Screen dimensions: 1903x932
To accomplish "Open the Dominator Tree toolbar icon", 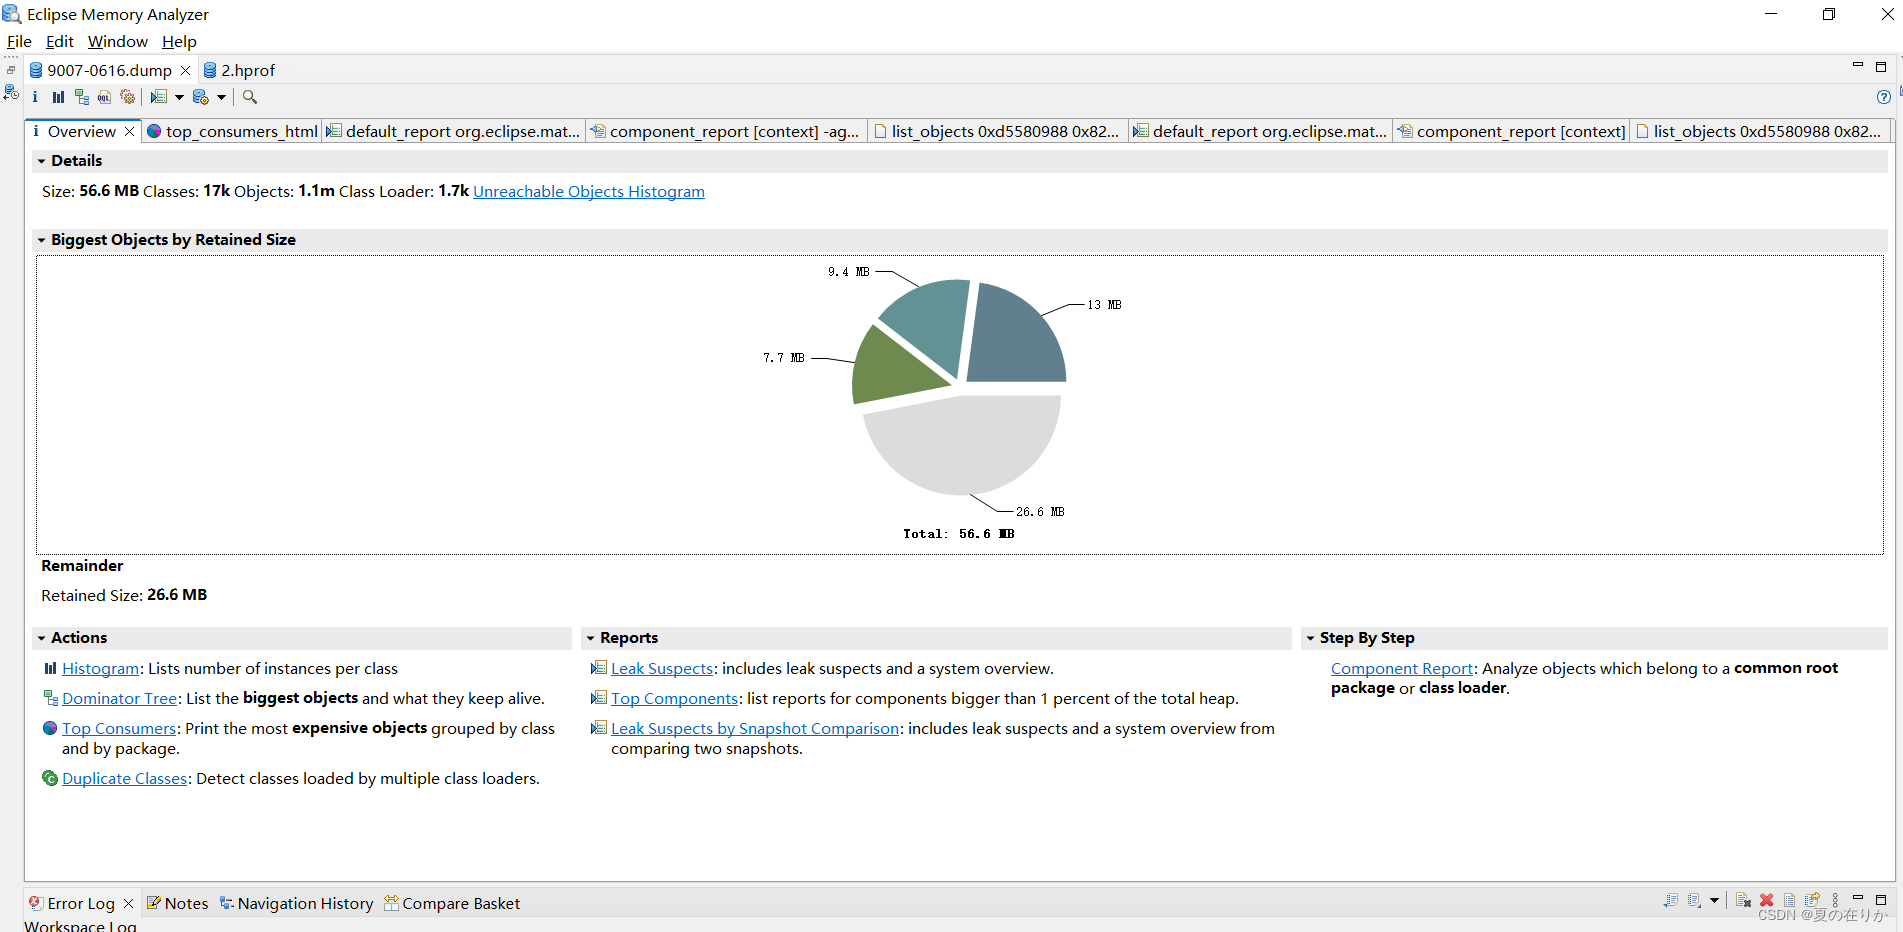I will 82,97.
